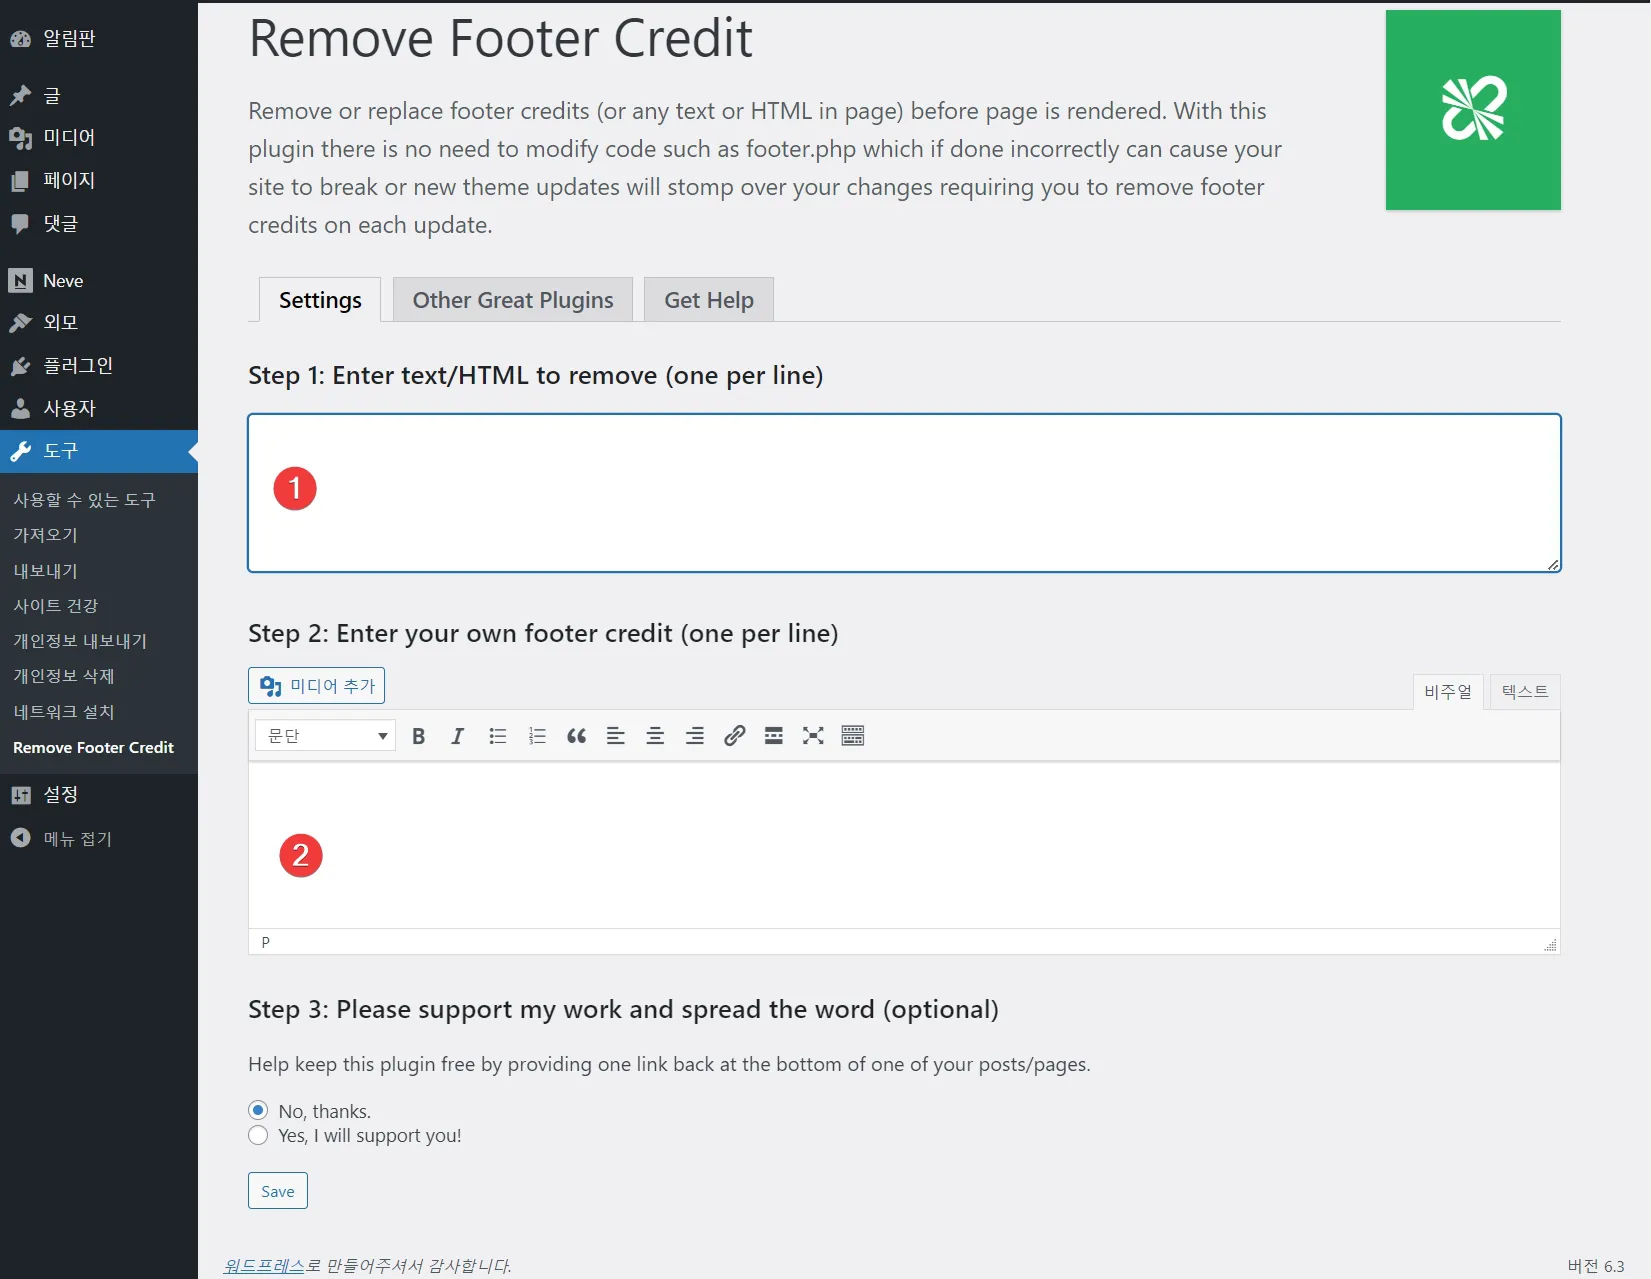Insert the Read More tag

point(774,736)
